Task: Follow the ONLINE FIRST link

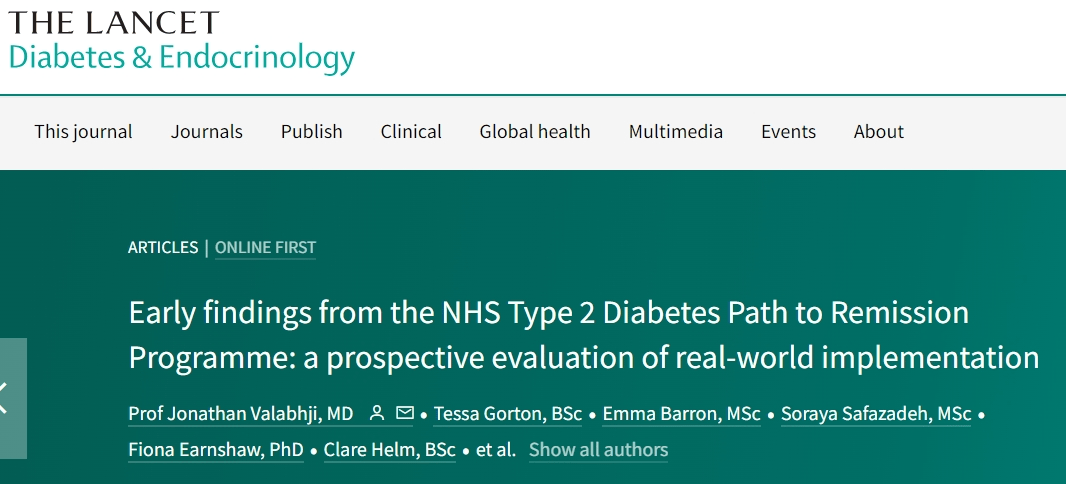Action: click(266, 247)
